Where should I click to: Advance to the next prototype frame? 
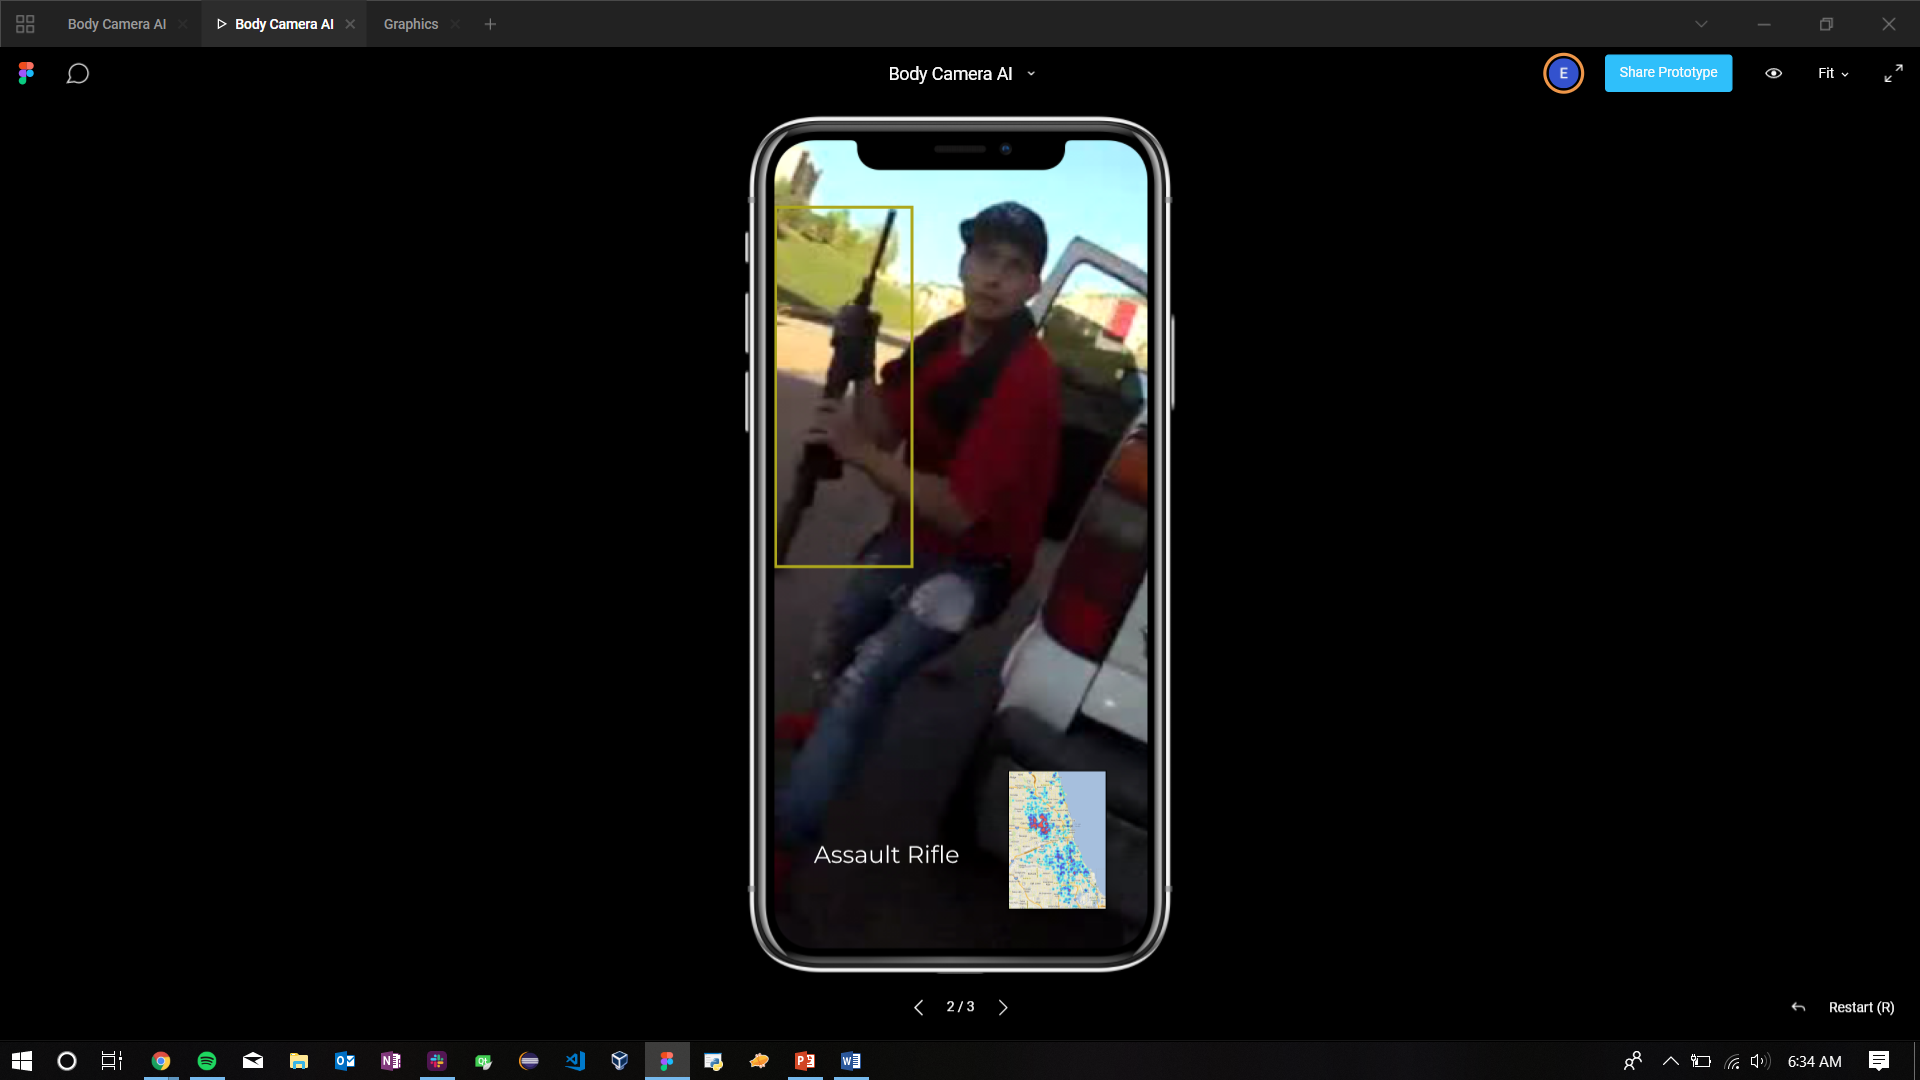(1003, 1007)
